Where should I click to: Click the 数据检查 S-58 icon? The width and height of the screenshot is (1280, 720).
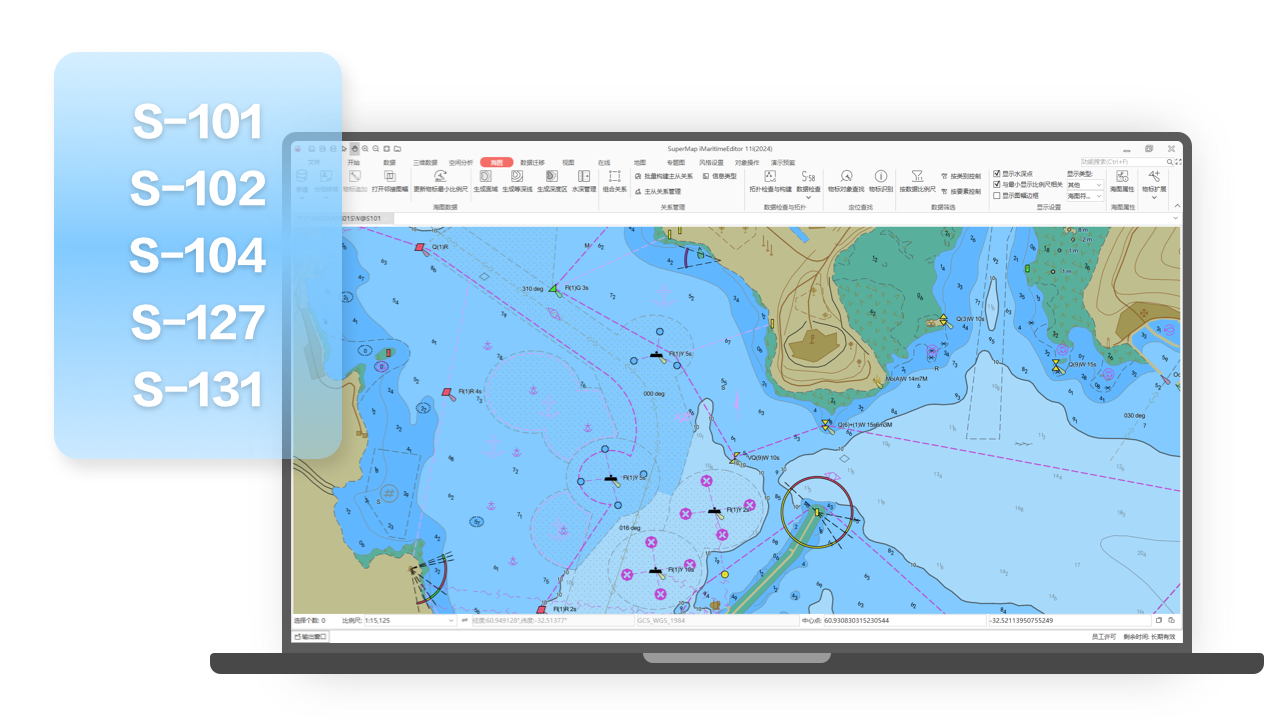808,176
